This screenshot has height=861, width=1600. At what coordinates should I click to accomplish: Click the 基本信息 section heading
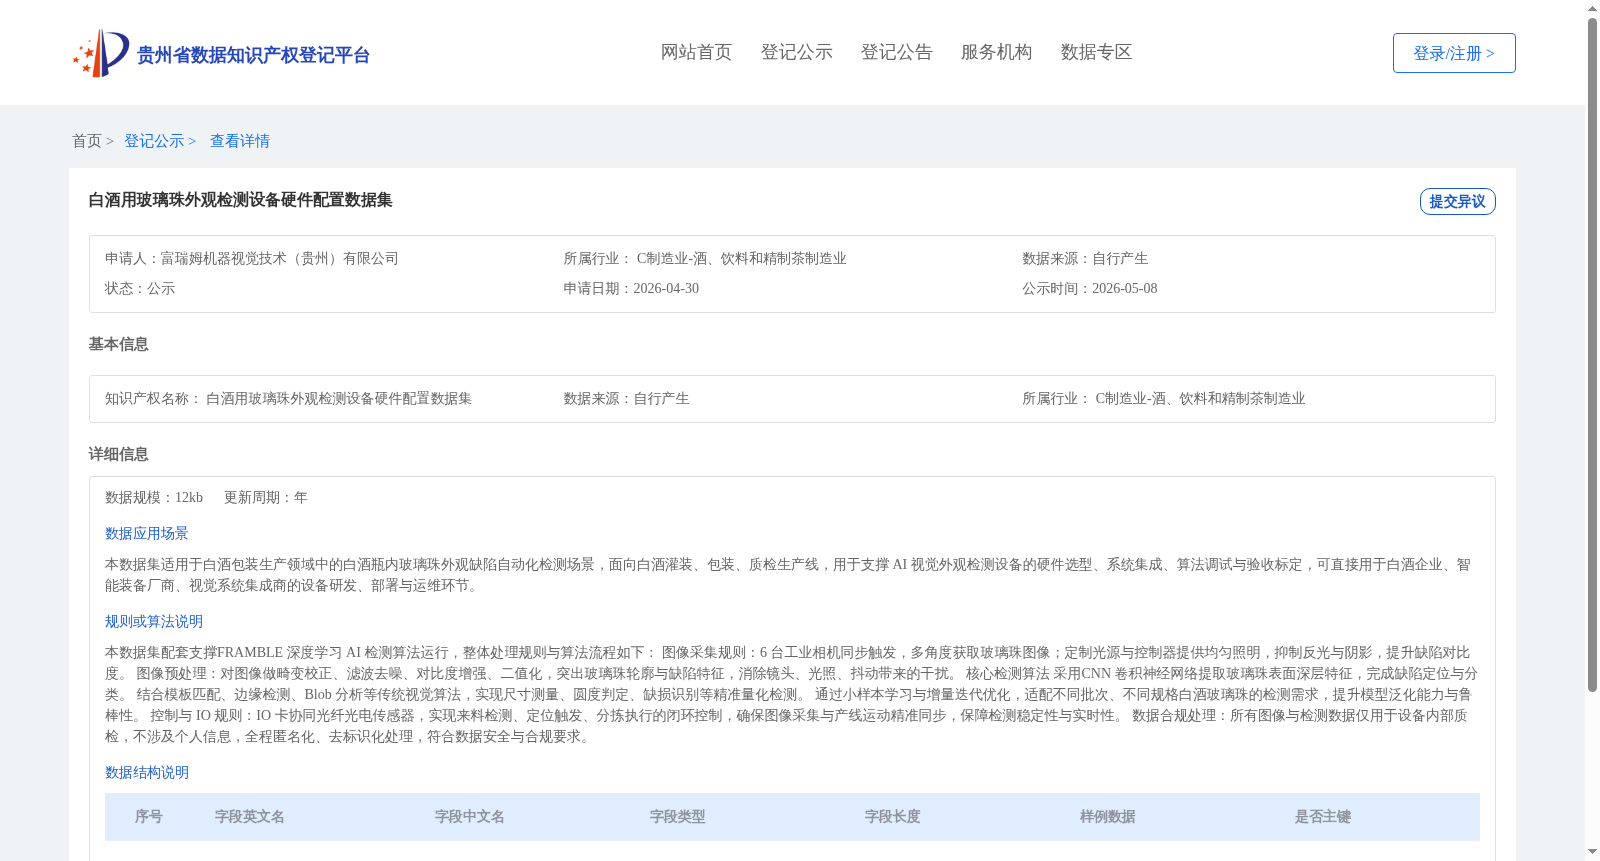point(118,344)
